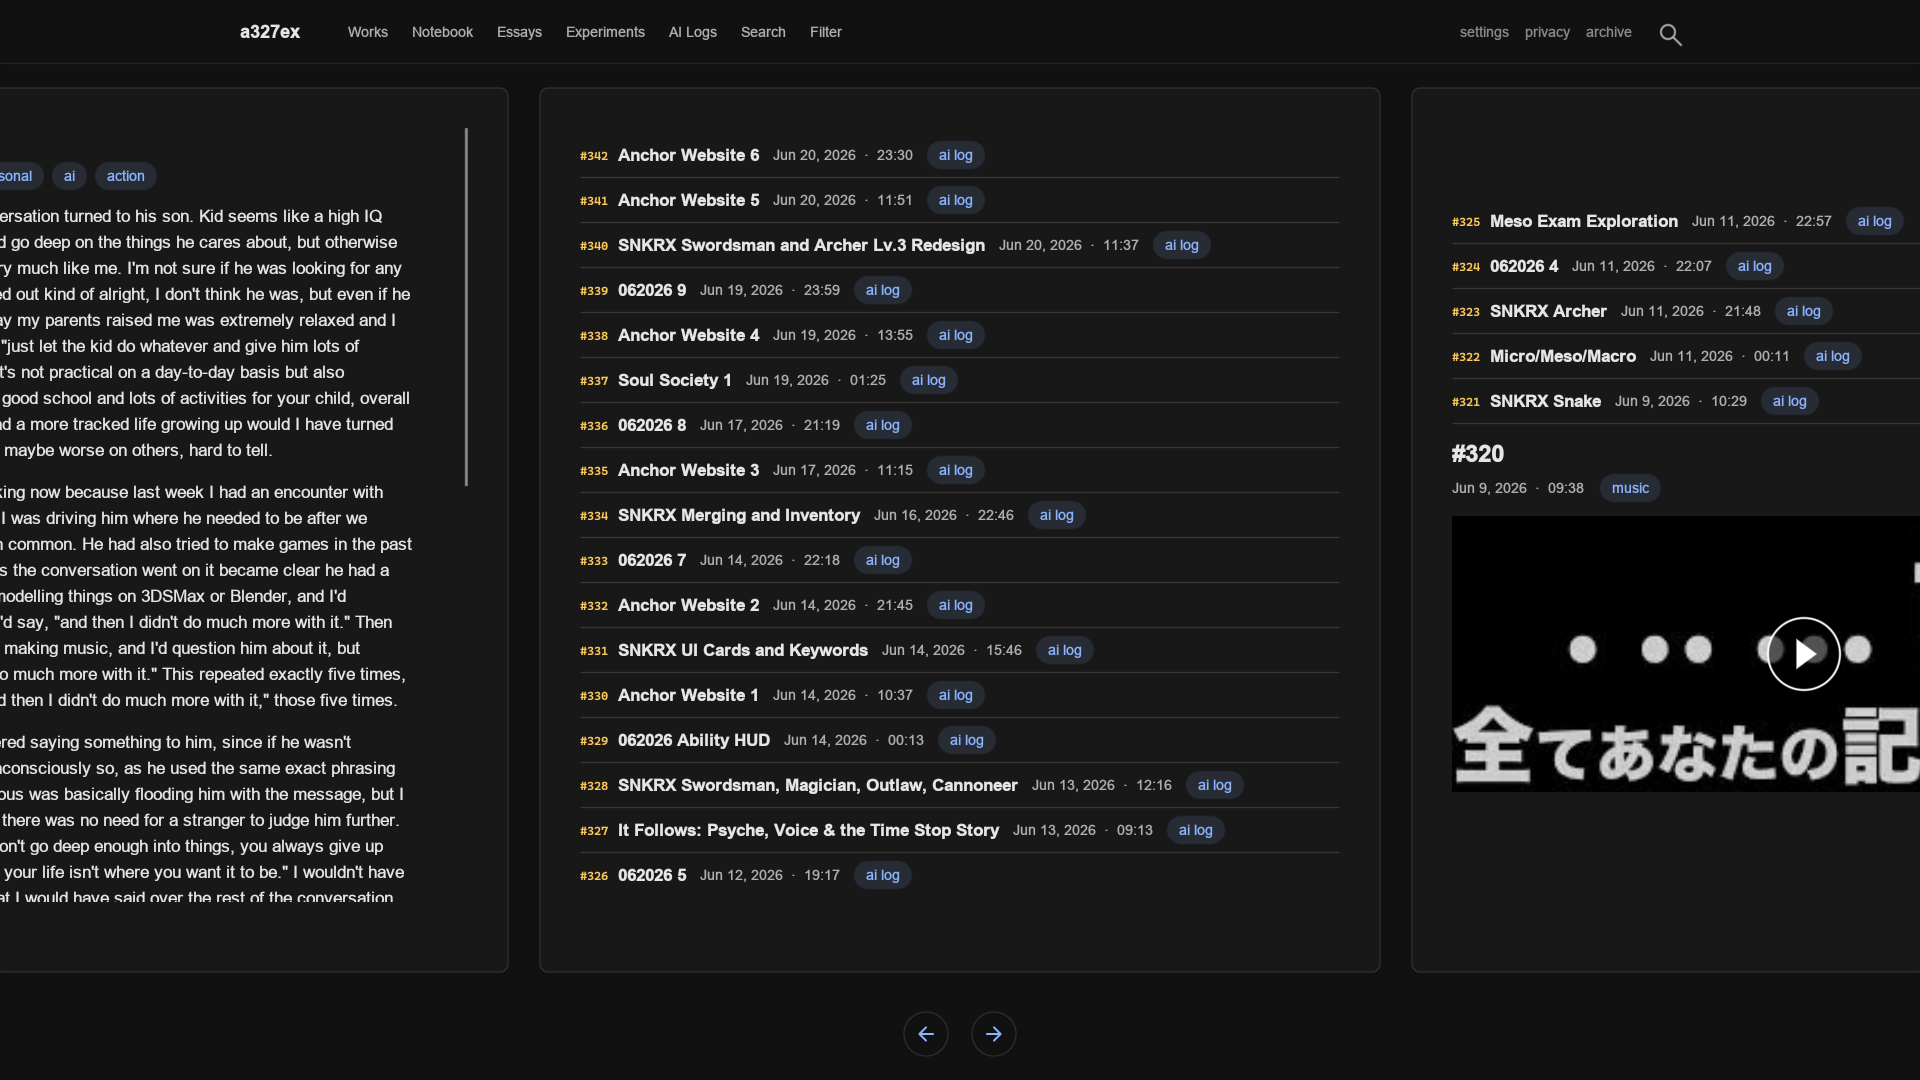Open the AI Logs menu item
The image size is (1920, 1080).
pos(693,32)
